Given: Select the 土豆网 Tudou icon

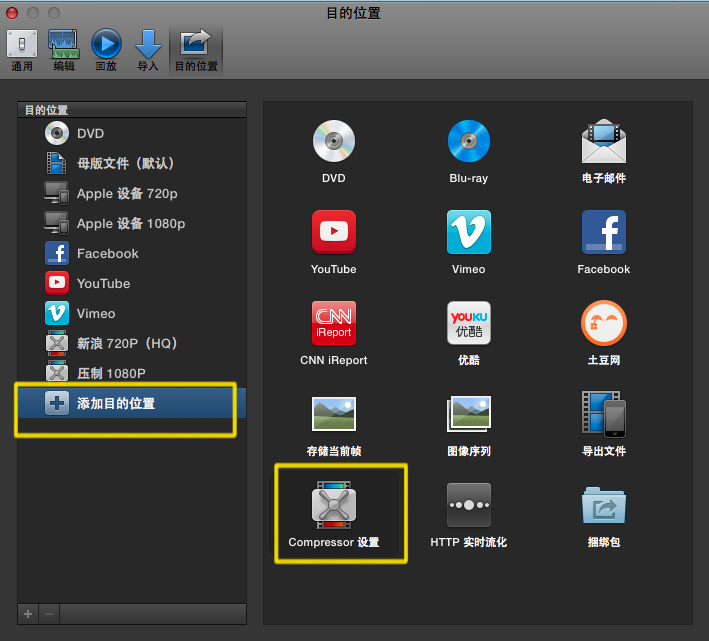Looking at the screenshot, I should click(x=603, y=323).
